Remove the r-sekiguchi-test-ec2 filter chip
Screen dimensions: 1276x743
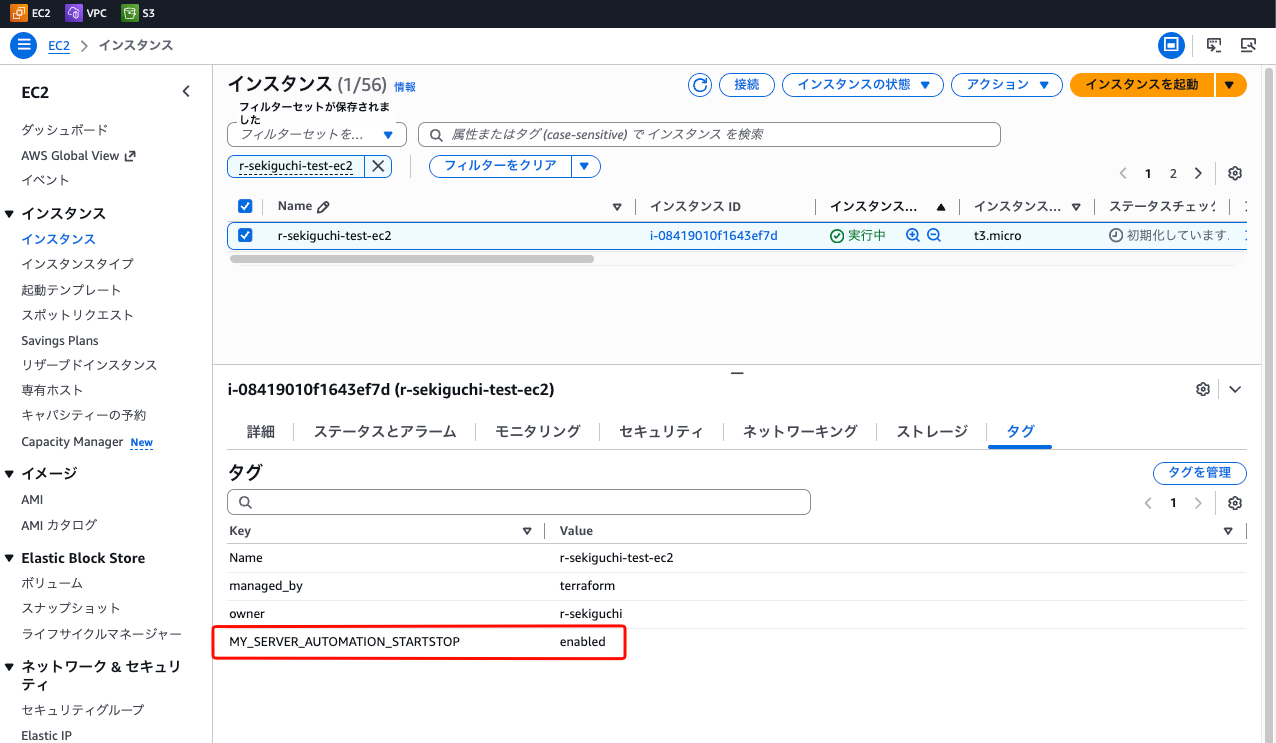pos(378,166)
